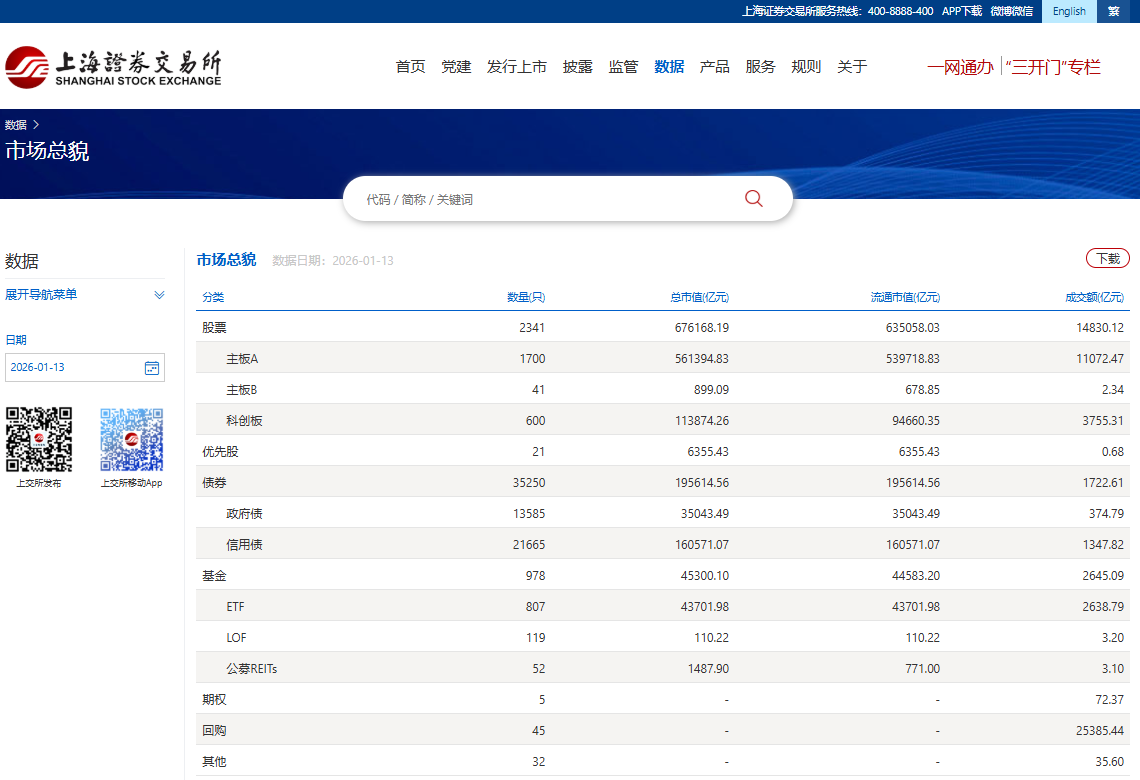1140x780 pixels.
Task: Switch language to English
Action: pyautogui.click(x=1069, y=11)
